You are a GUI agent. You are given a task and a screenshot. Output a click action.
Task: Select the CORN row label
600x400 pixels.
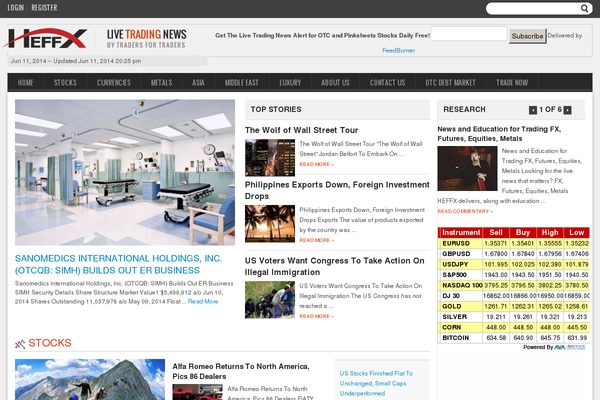pyautogui.click(x=452, y=328)
